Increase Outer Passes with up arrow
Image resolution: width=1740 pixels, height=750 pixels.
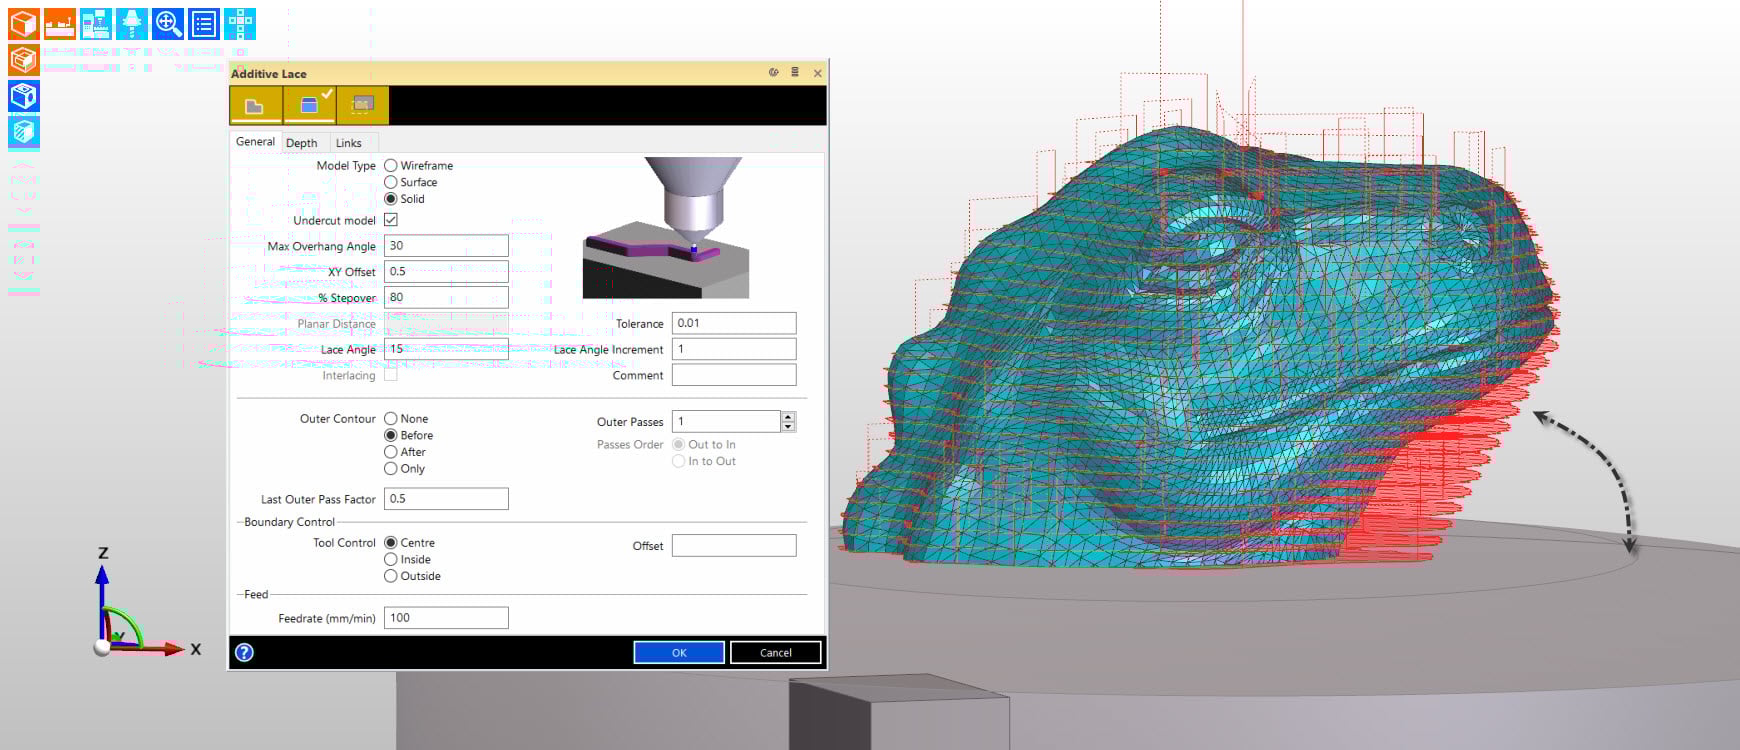[788, 416]
